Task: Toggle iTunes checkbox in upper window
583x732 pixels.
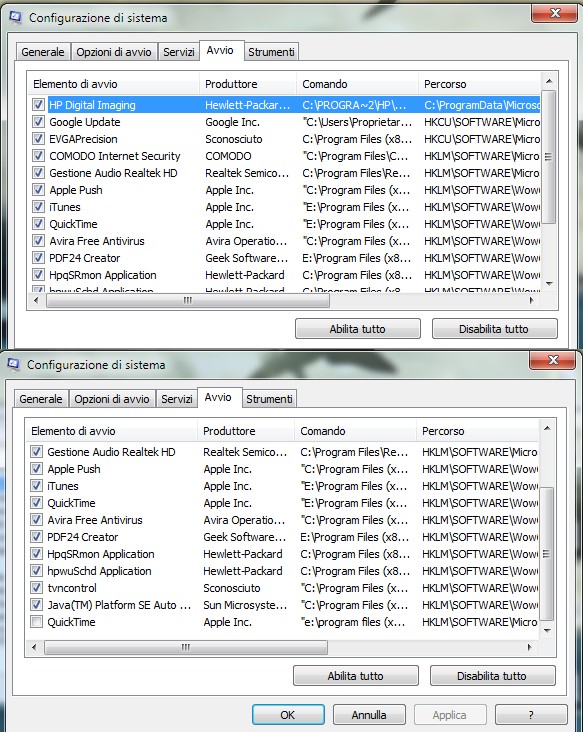Action: [x=38, y=207]
